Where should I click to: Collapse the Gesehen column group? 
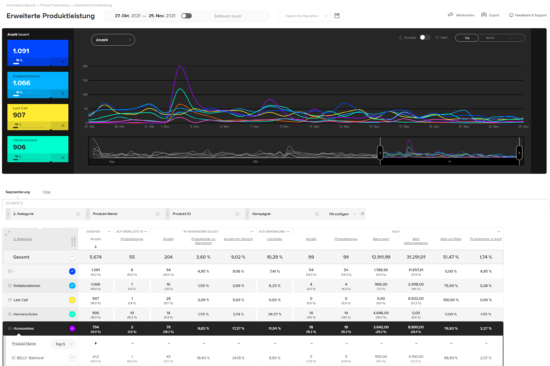click(x=109, y=232)
